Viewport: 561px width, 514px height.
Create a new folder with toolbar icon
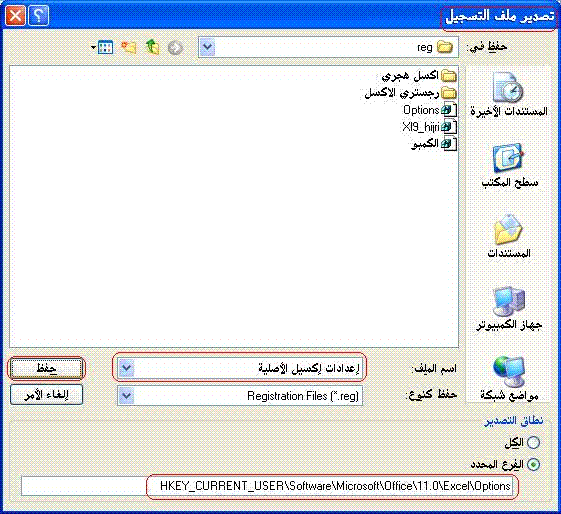point(128,47)
